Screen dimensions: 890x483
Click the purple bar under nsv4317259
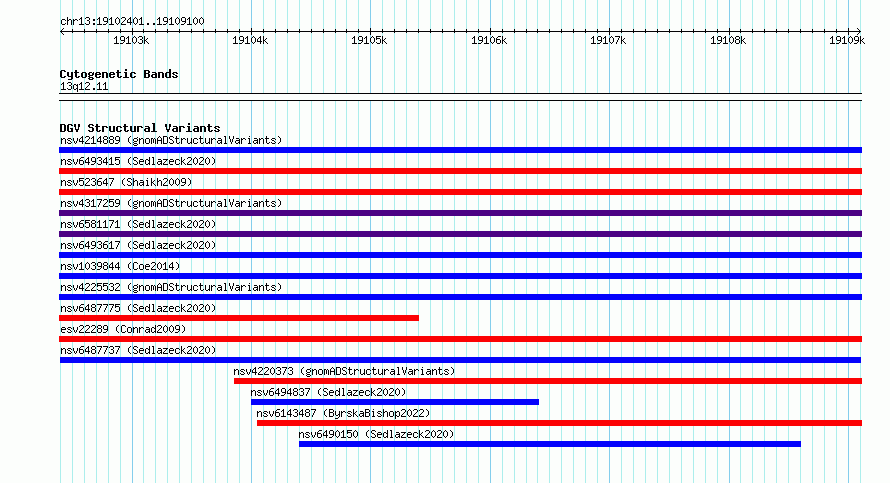pyautogui.click(x=460, y=213)
